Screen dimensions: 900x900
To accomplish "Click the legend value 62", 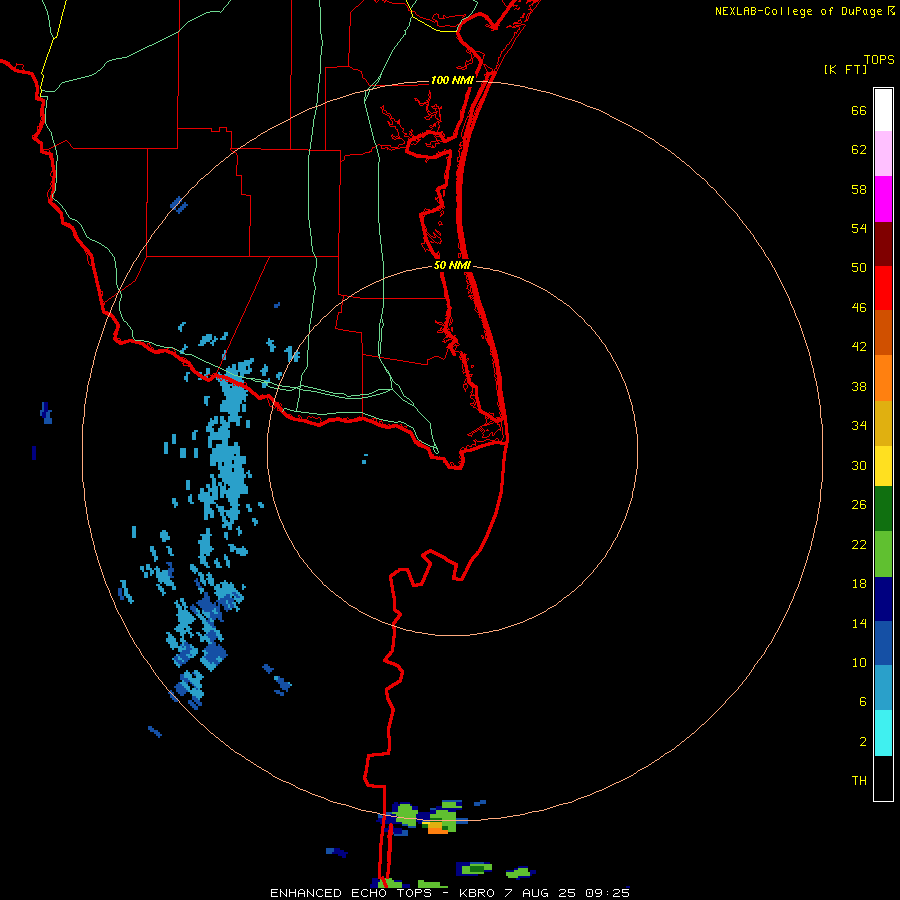I will [x=859, y=150].
